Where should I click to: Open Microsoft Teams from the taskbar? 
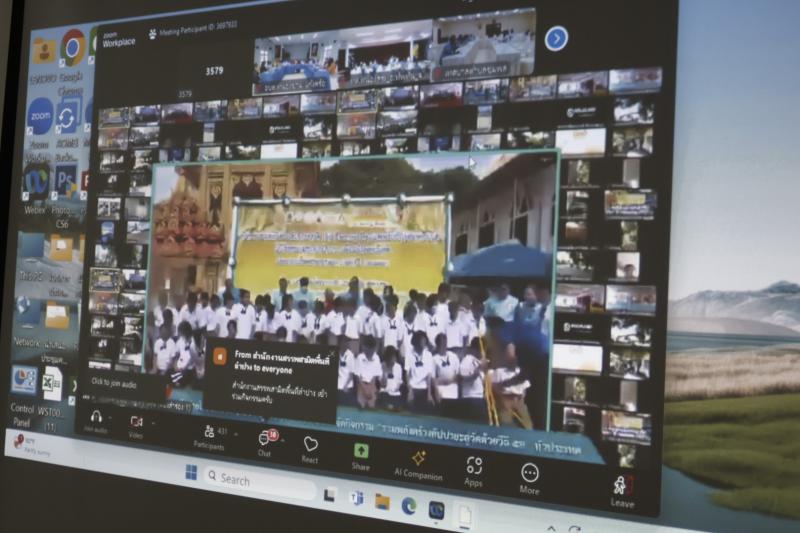pyautogui.click(x=357, y=498)
